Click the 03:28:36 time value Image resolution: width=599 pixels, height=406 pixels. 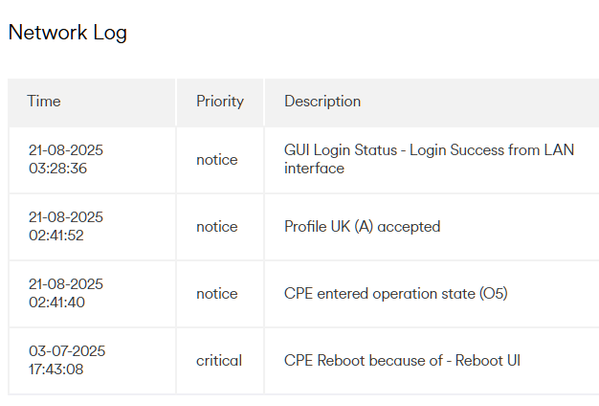pyautogui.click(x=58, y=168)
